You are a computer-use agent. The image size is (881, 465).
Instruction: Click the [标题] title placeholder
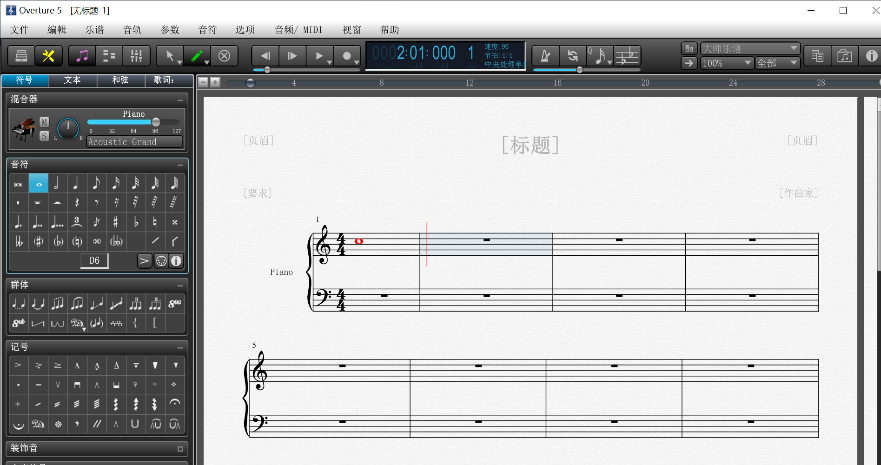[530, 145]
